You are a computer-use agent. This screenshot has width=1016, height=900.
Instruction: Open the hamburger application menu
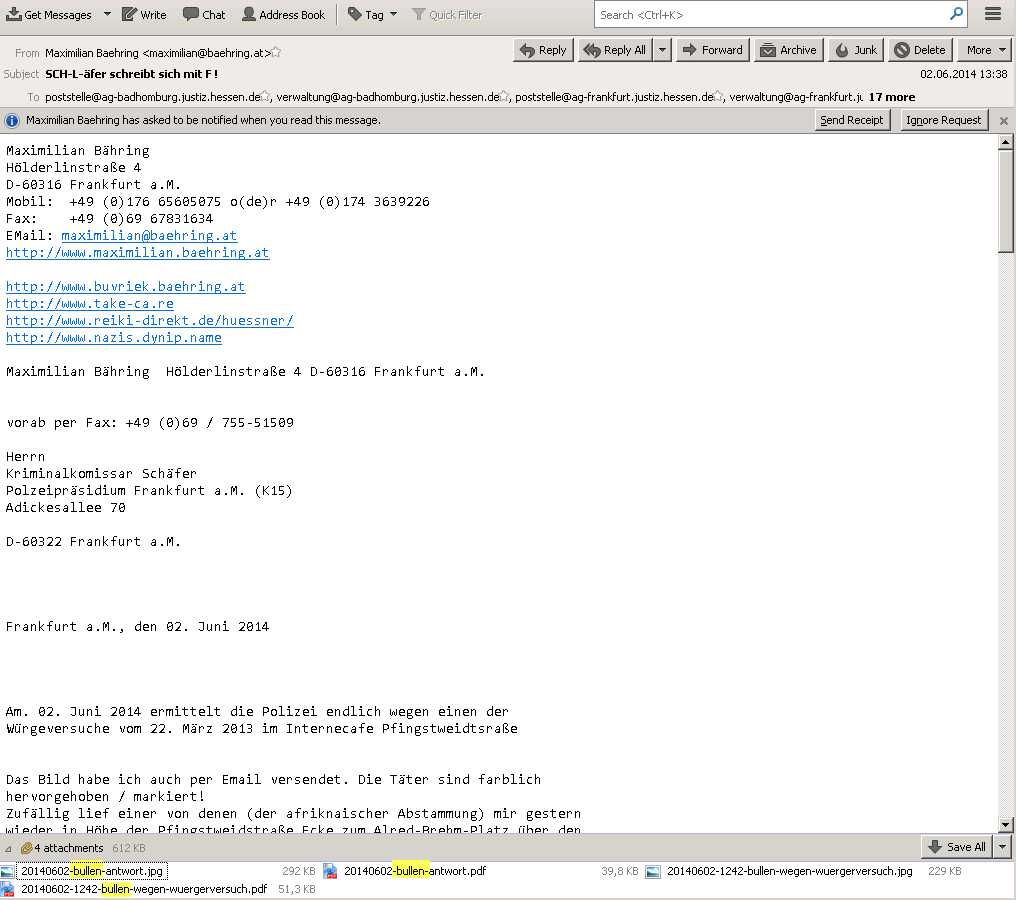pyautogui.click(x=993, y=14)
